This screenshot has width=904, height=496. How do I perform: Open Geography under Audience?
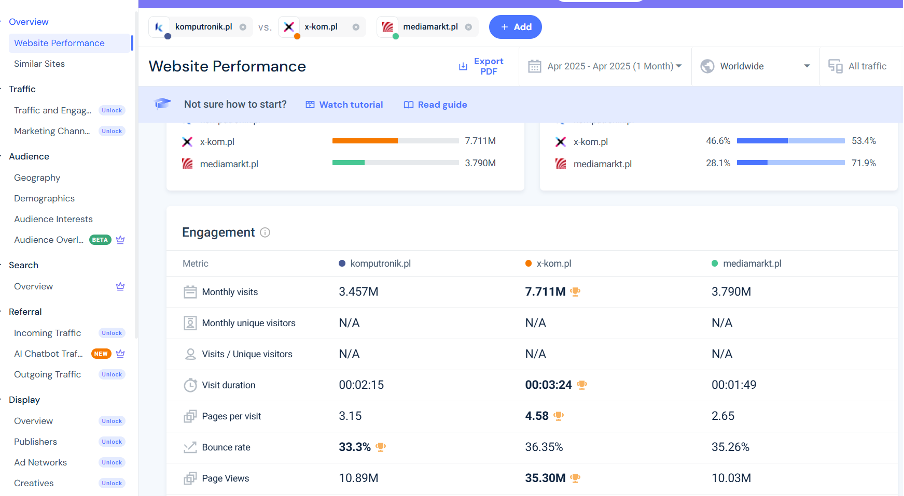37,178
